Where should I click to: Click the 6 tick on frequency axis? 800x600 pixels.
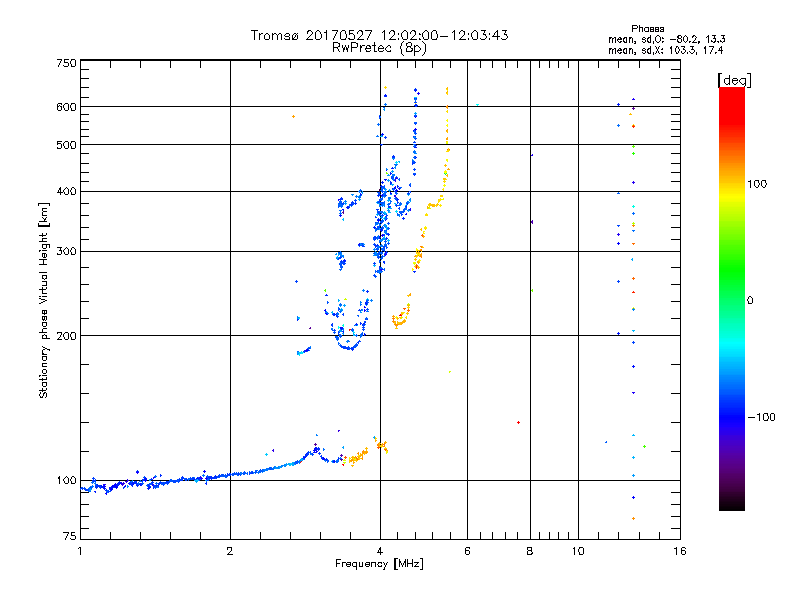coord(468,551)
